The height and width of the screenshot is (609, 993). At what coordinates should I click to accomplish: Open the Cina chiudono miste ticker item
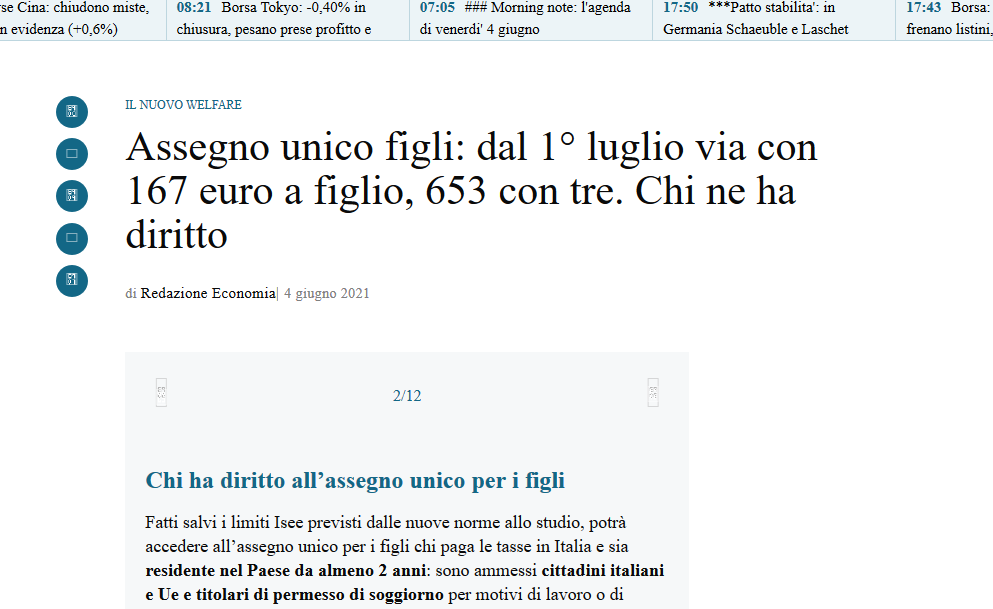coord(75,19)
